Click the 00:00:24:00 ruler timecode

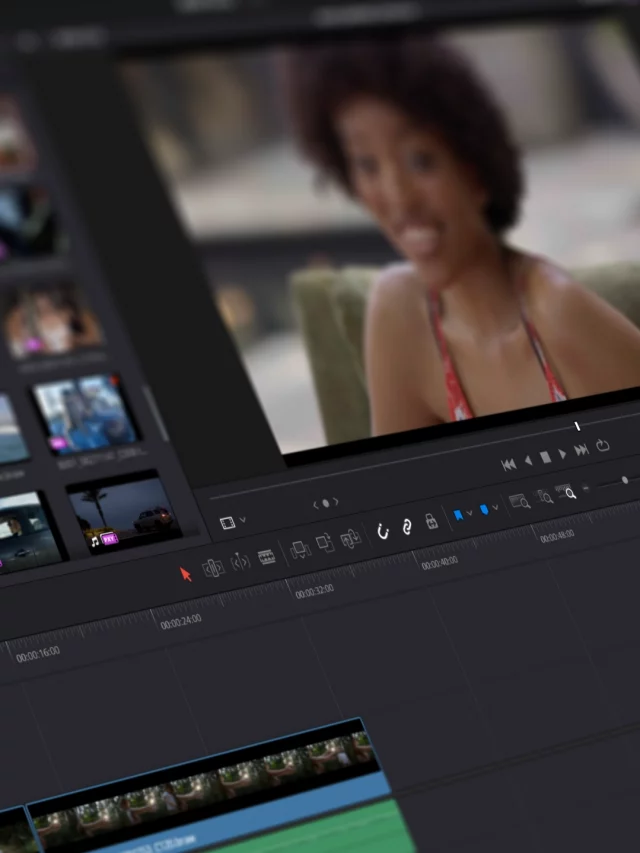click(181, 622)
